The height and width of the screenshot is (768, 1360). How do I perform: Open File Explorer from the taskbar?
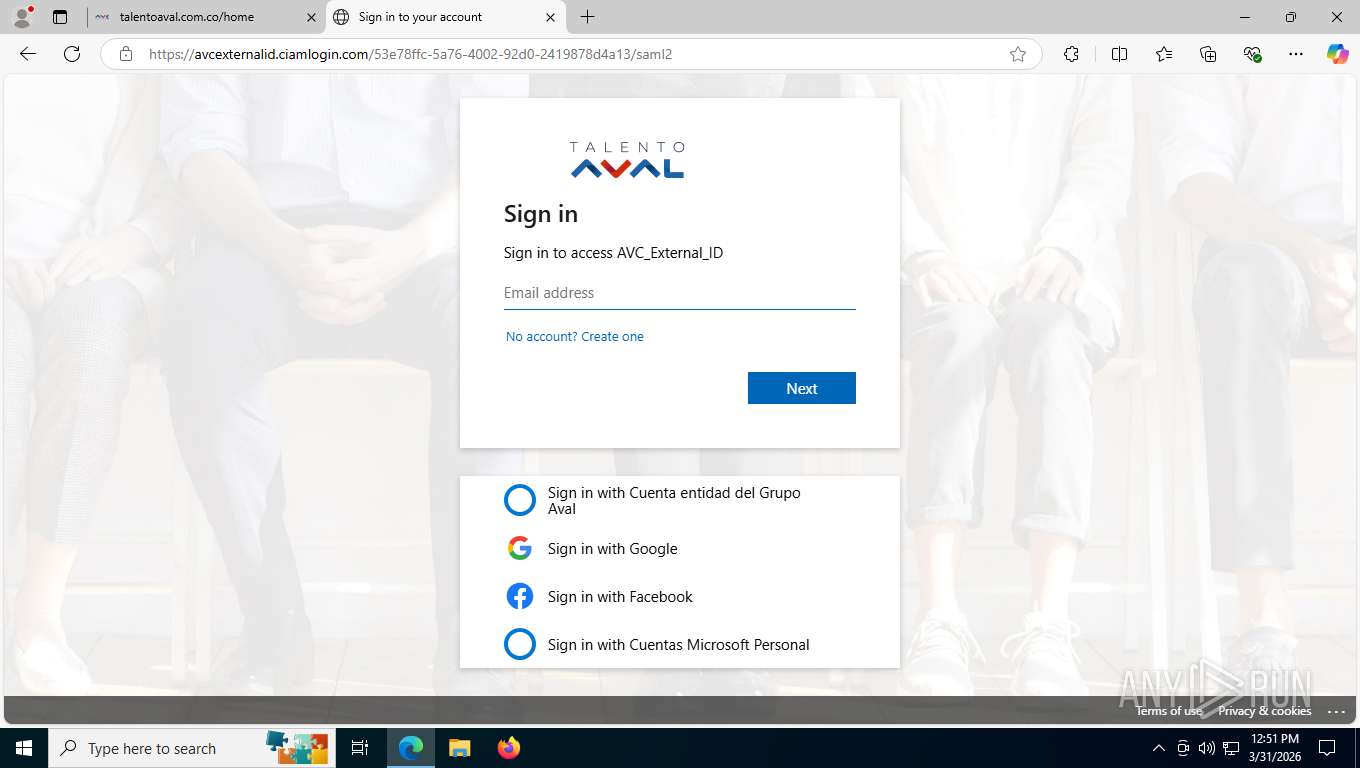(x=459, y=748)
